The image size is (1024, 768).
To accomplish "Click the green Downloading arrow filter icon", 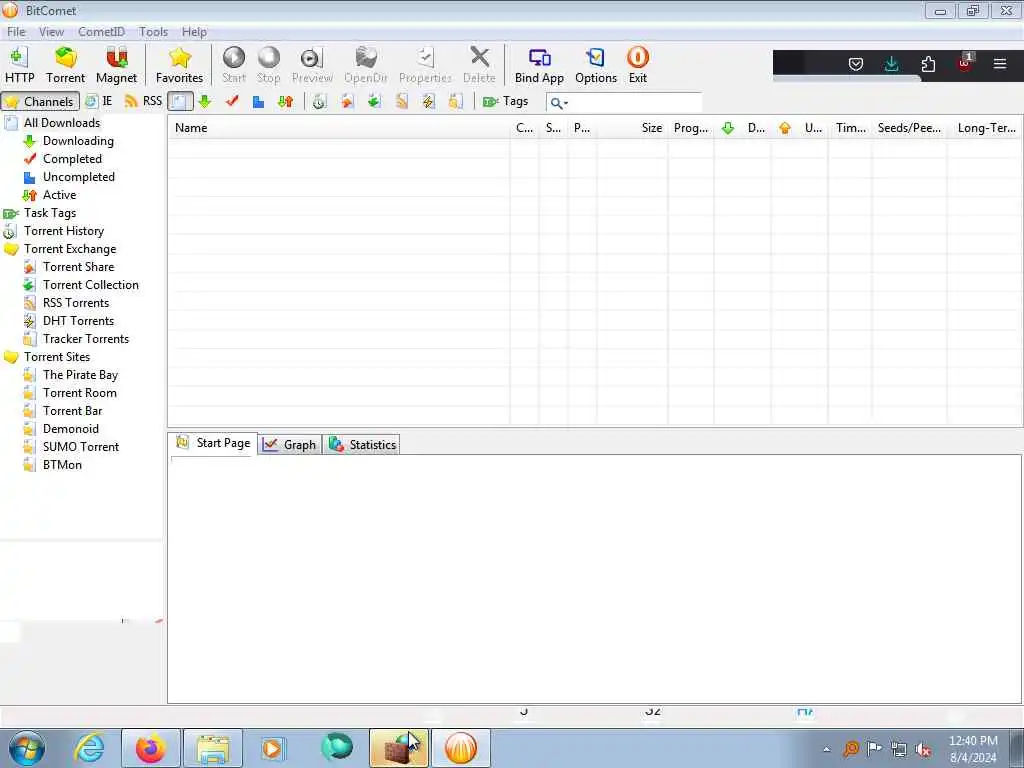I will click(x=204, y=101).
